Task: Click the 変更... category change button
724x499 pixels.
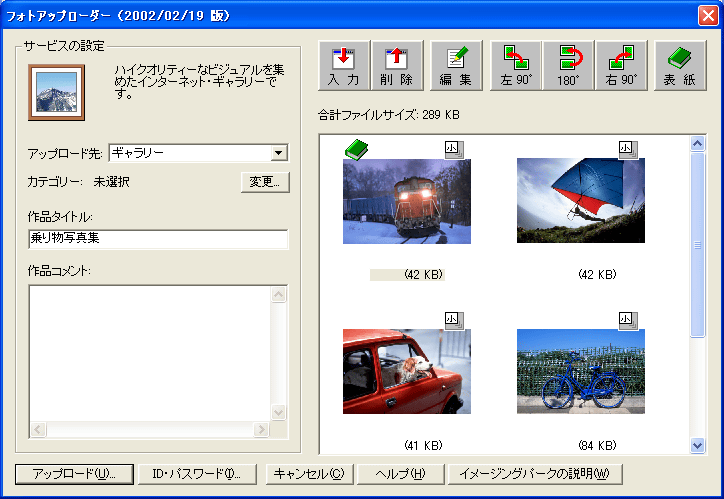Action: point(265,182)
